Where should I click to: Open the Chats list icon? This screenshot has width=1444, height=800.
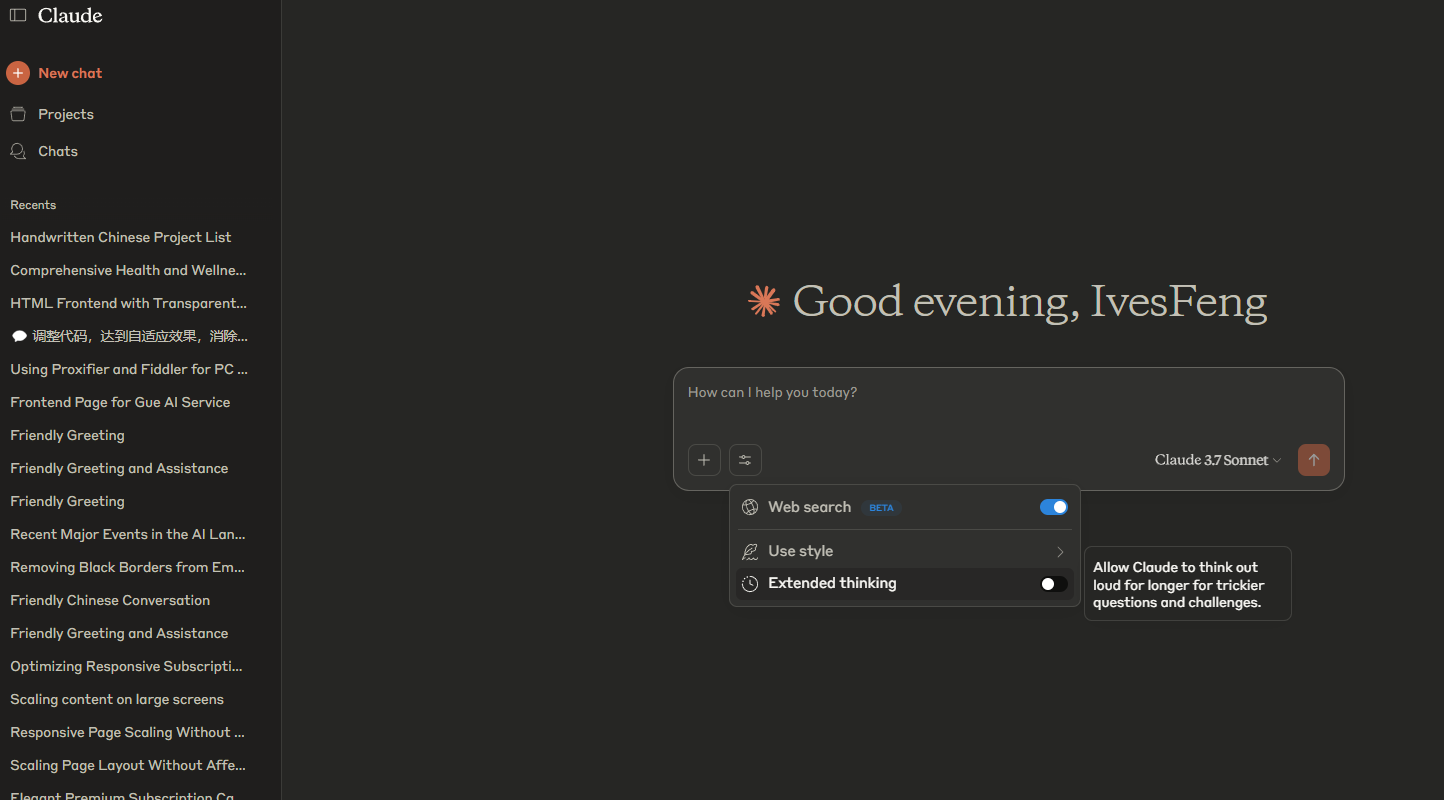(x=18, y=151)
